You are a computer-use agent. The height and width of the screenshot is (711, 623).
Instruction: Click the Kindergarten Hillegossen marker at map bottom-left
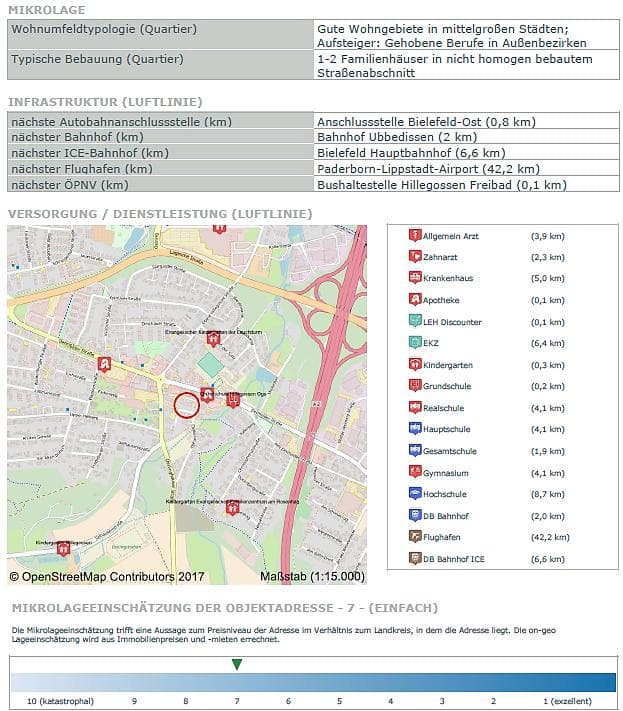pos(63,549)
